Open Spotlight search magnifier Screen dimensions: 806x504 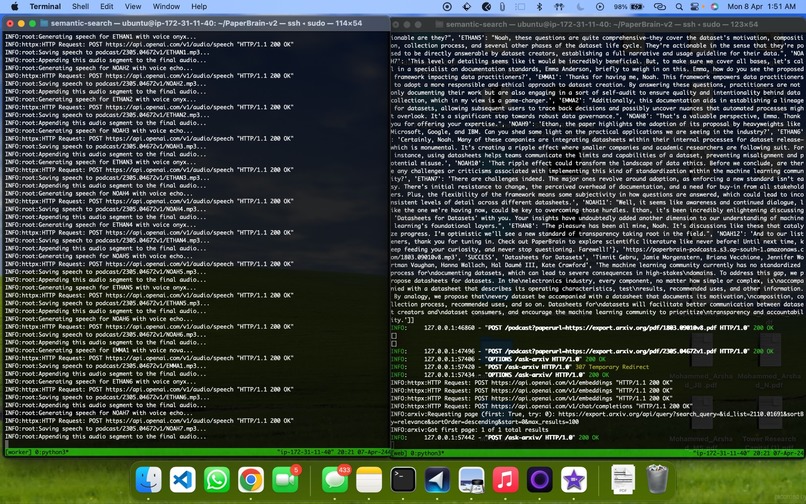click(679, 7)
